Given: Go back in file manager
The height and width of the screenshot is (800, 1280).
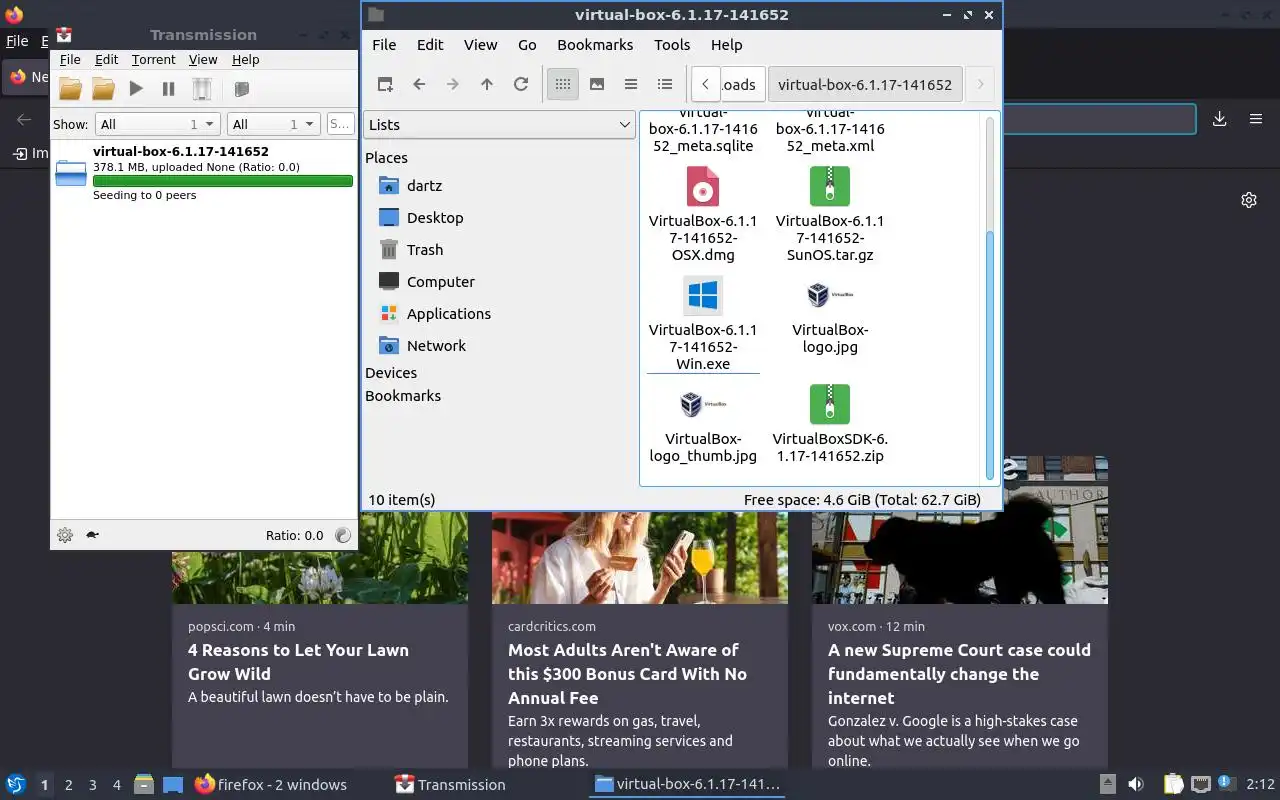Looking at the screenshot, I should point(419,84).
